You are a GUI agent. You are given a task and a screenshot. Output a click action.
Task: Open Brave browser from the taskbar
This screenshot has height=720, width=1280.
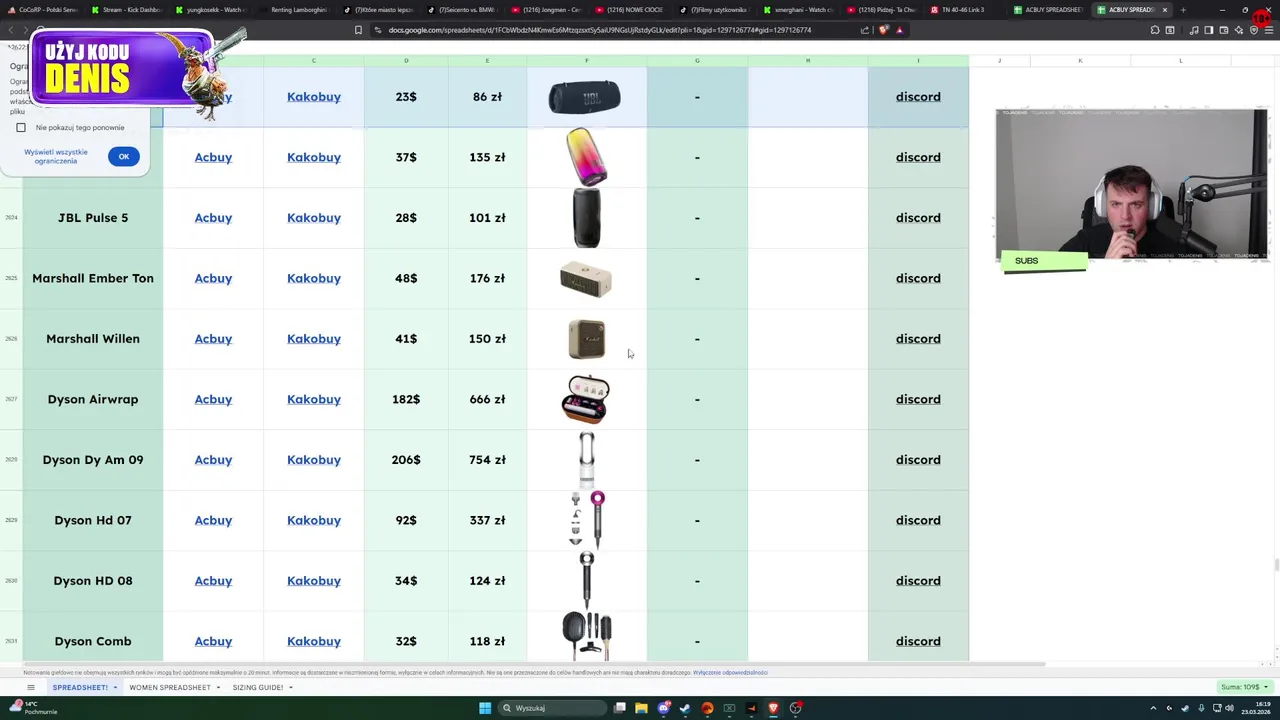point(773,708)
